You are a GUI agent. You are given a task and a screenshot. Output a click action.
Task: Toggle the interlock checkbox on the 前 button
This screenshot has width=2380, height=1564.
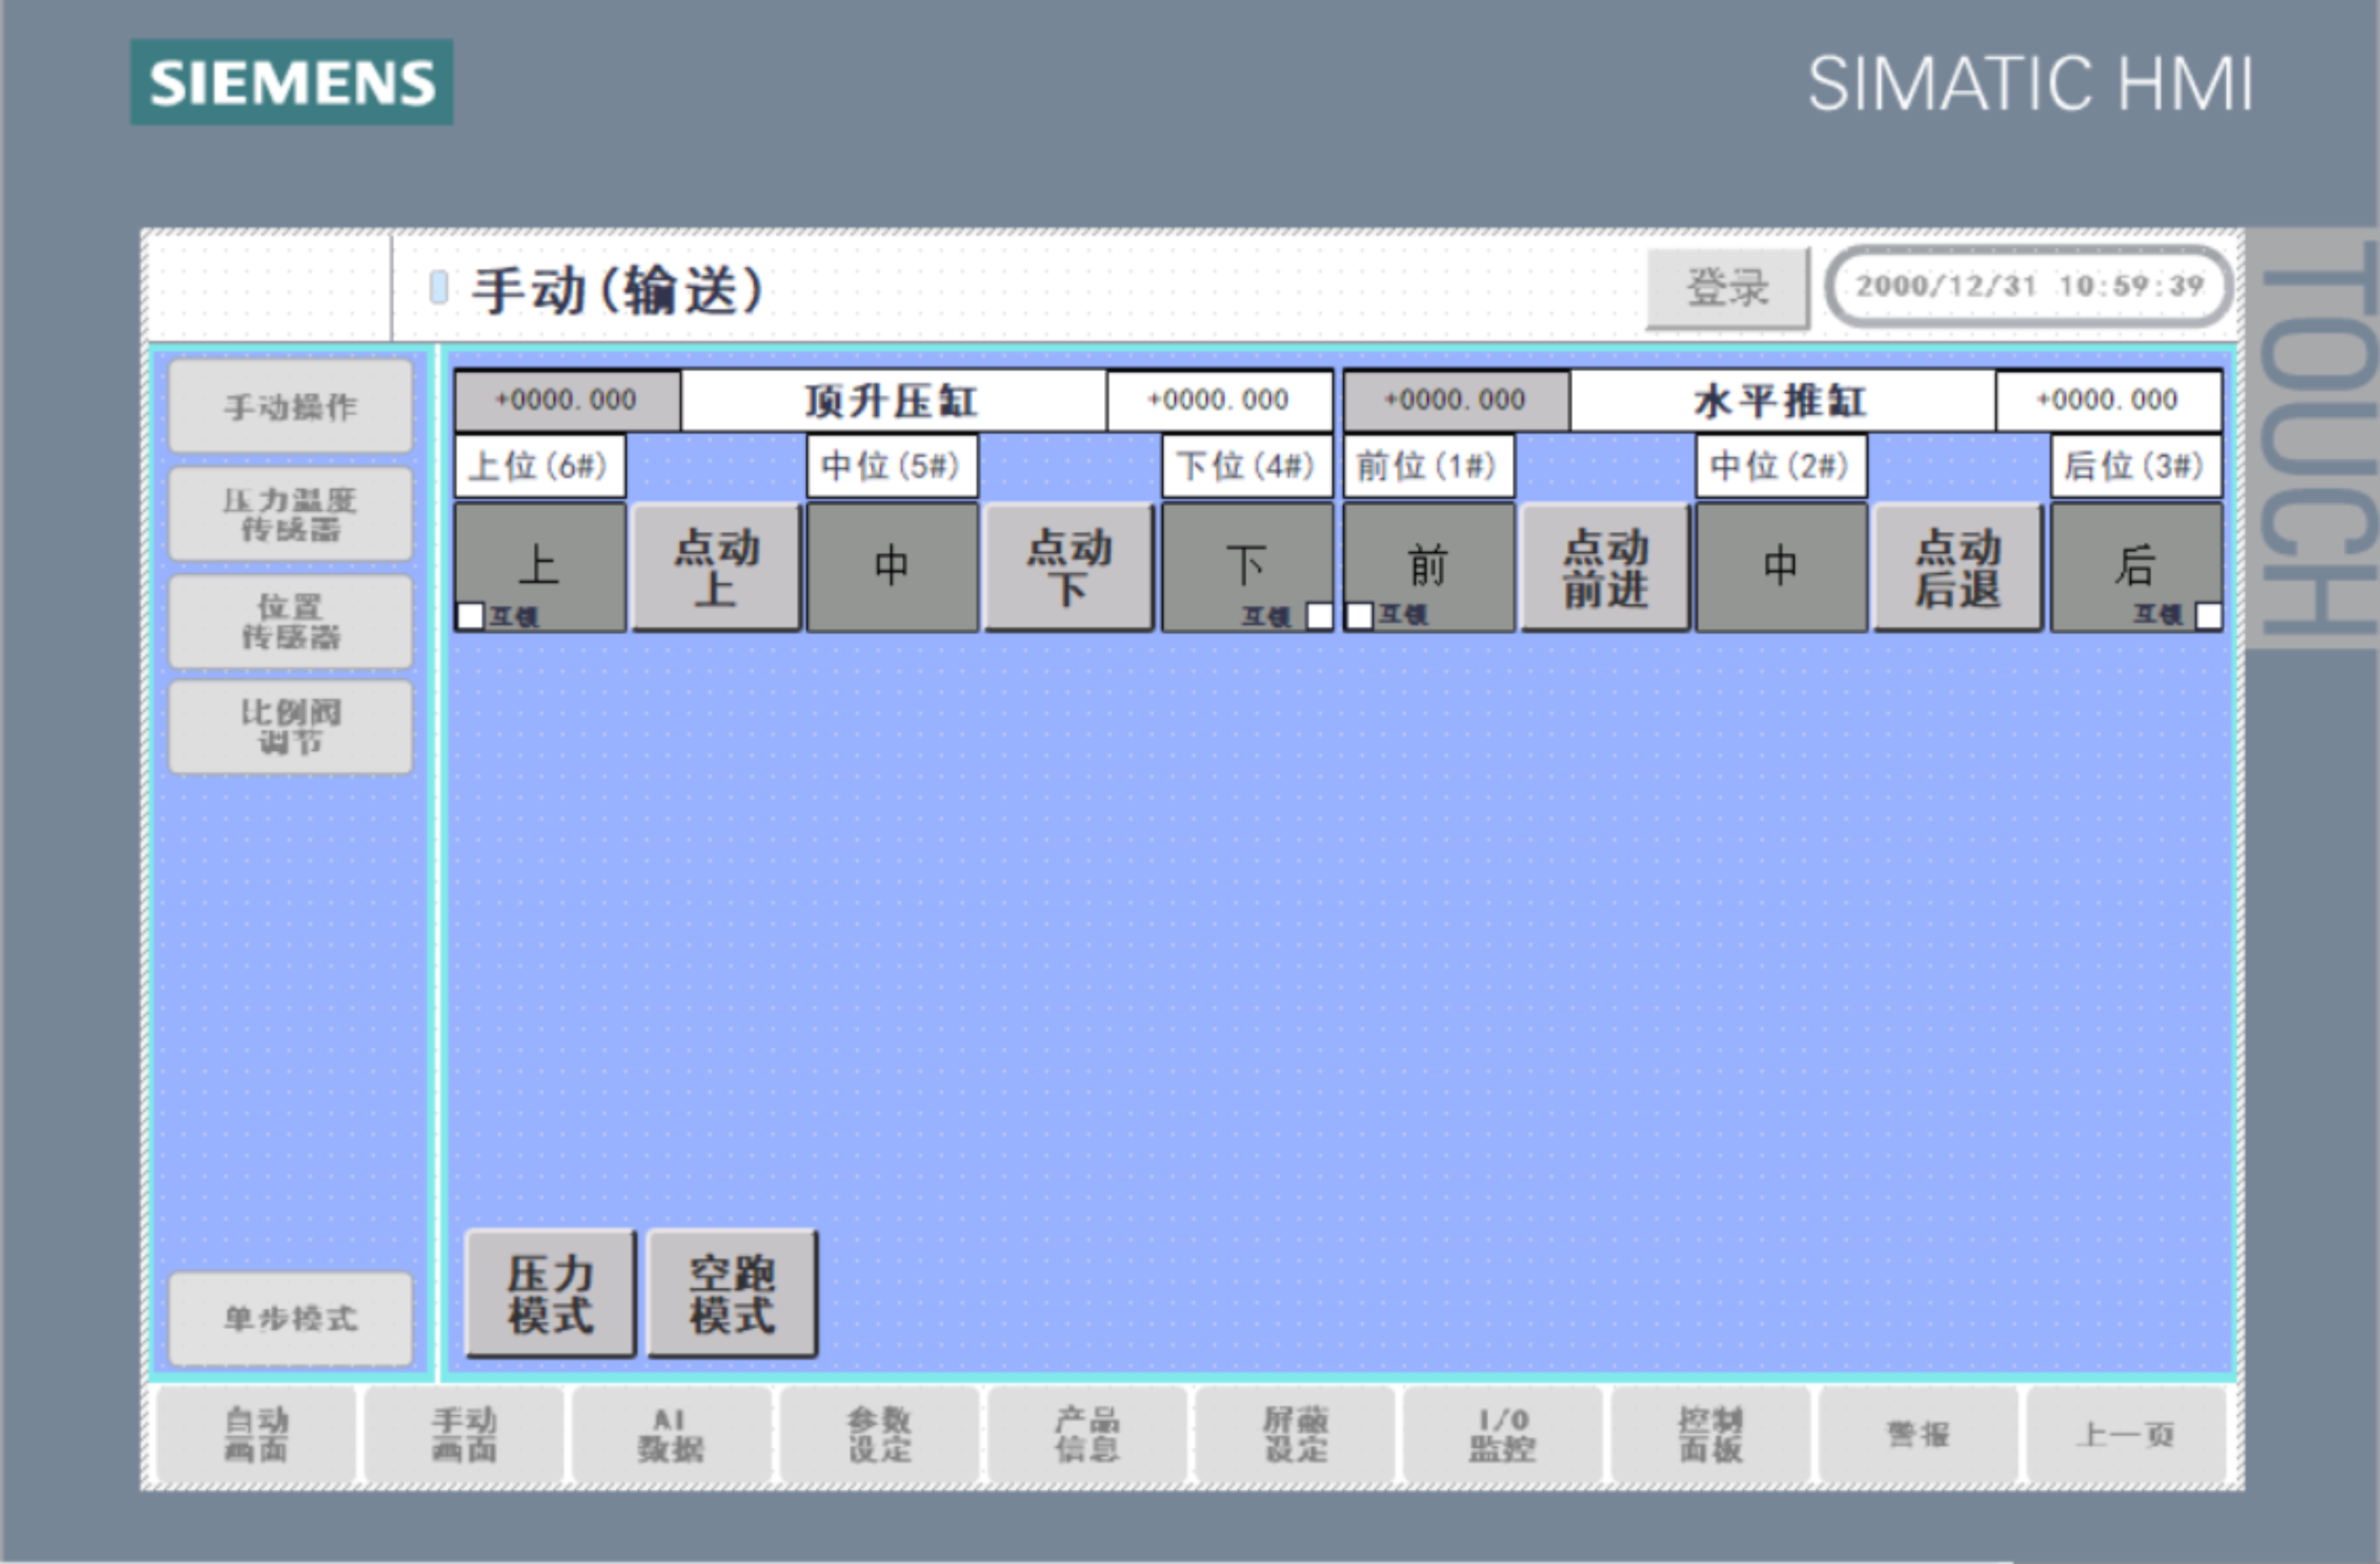click(1359, 616)
